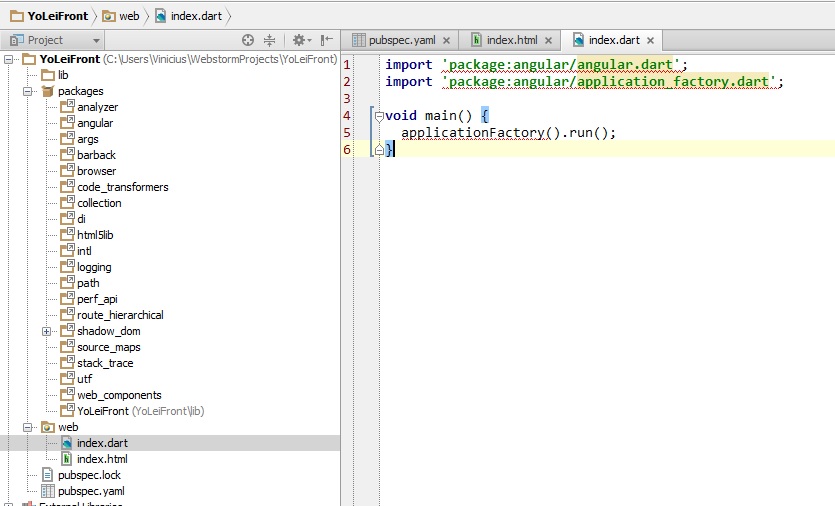Select the angular package folder icon
The image size is (835, 506).
[x=67, y=123]
